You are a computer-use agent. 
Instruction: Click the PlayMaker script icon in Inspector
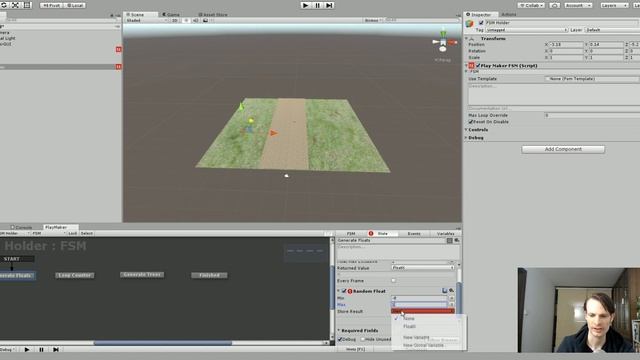click(x=471, y=65)
